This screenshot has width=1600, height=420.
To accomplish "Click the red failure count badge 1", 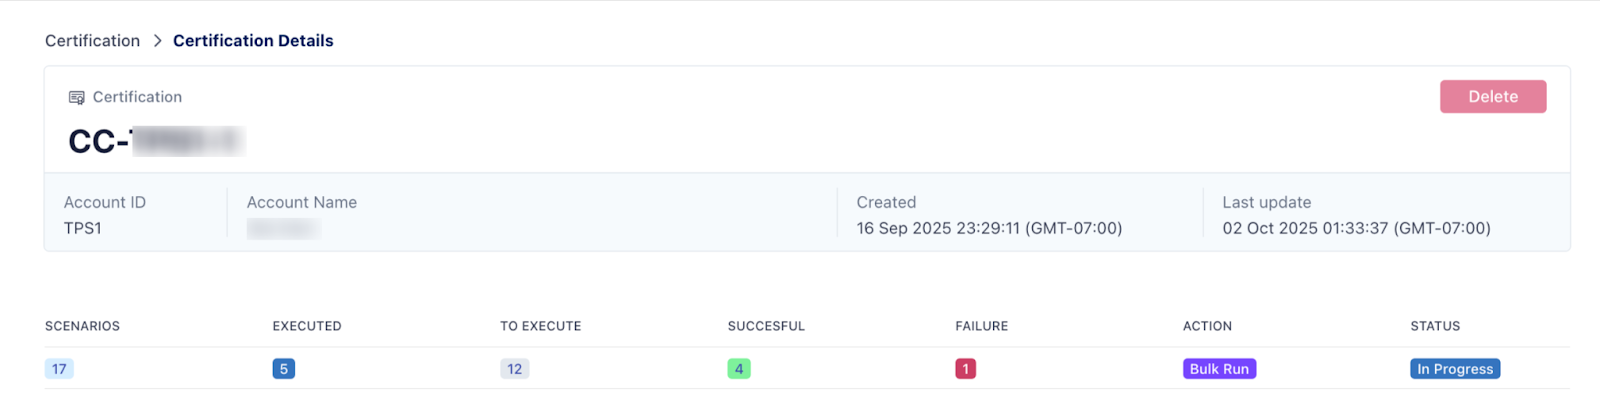I will (965, 369).
